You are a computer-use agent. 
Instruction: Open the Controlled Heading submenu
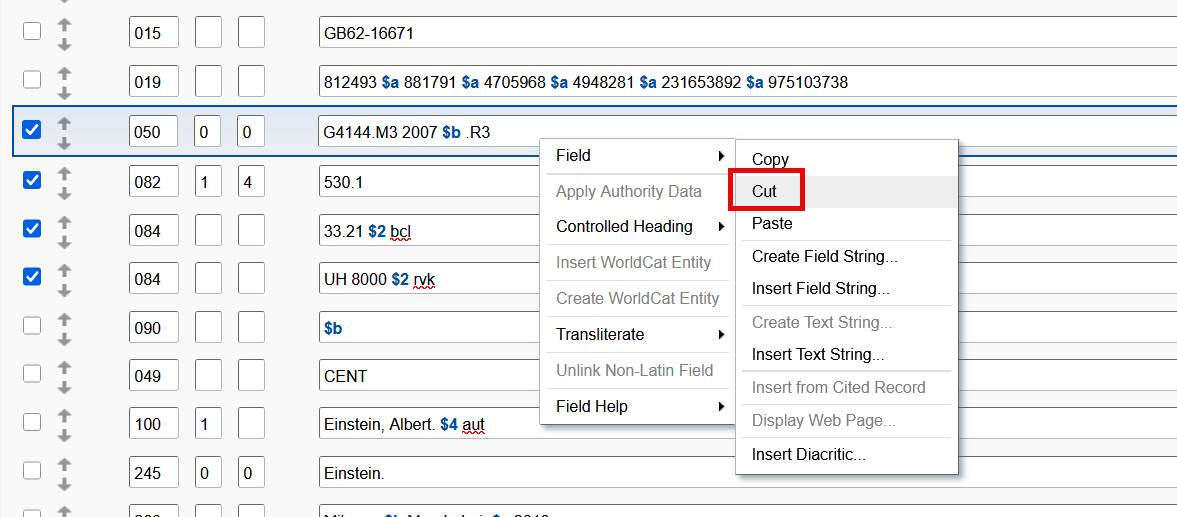point(638,227)
